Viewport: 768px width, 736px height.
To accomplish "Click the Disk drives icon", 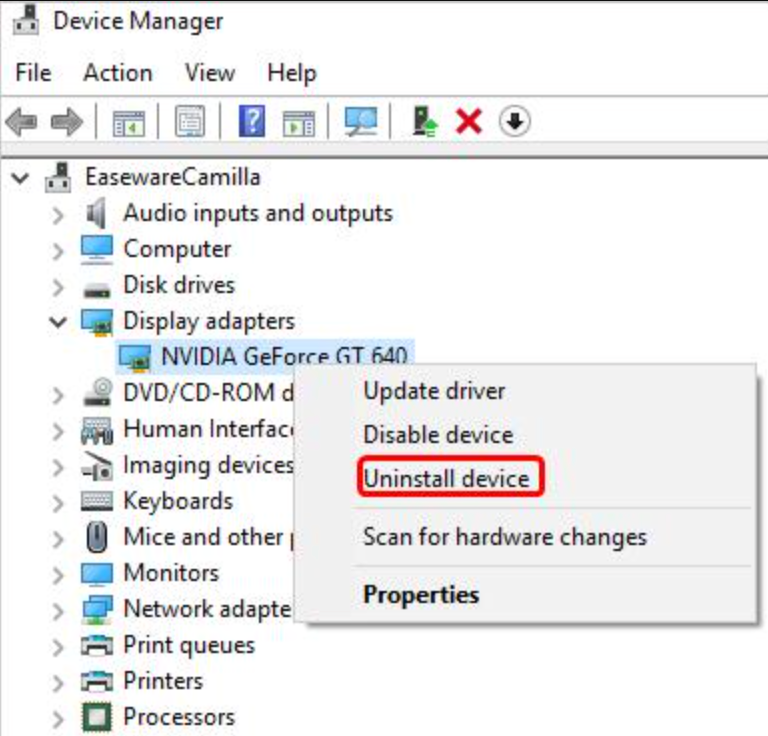I will point(96,289).
